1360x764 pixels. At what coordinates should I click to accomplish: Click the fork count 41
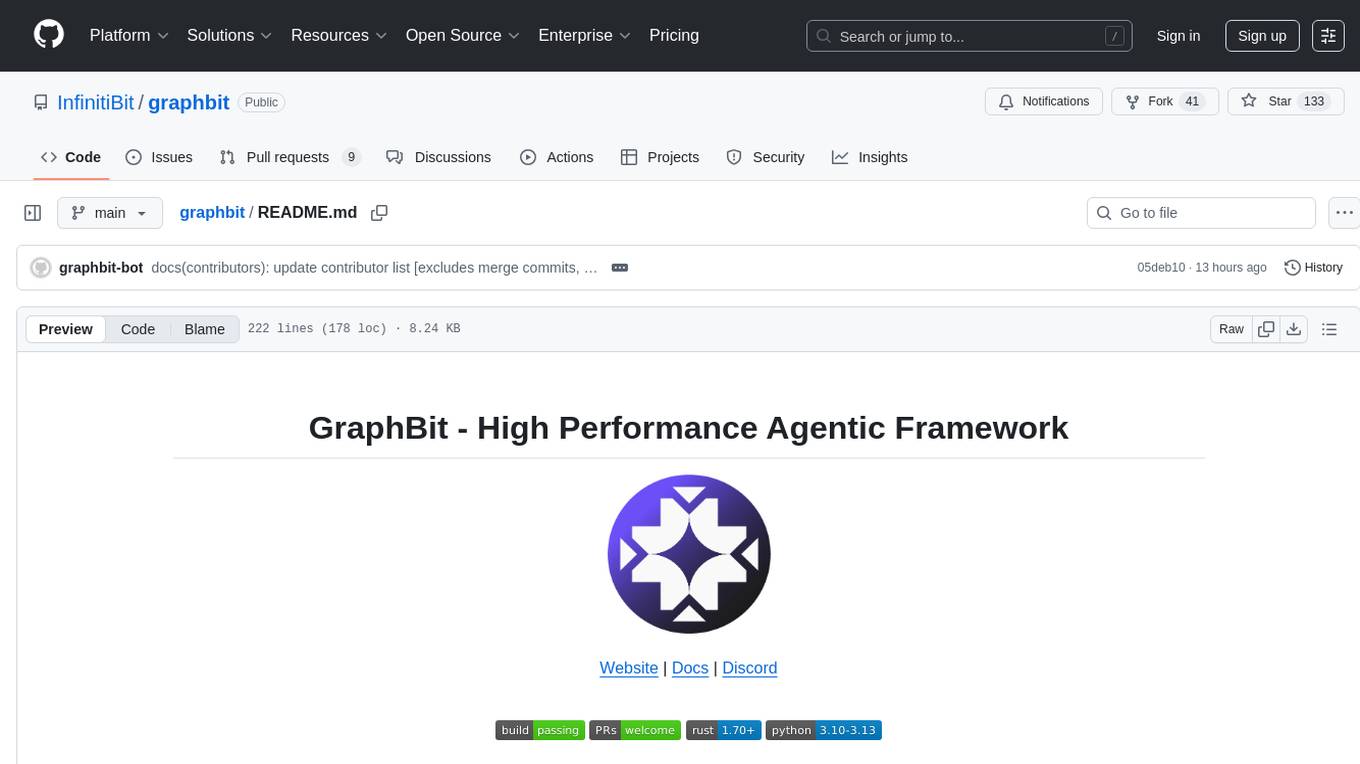pyautogui.click(x=1191, y=102)
